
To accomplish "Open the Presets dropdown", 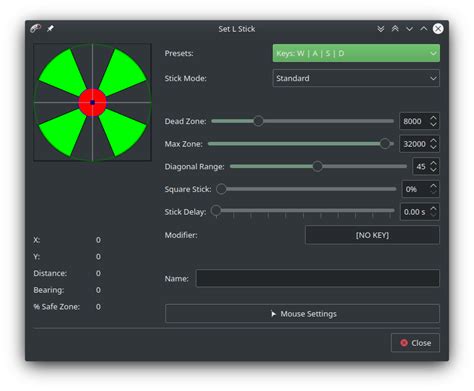I will pos(356,53).
